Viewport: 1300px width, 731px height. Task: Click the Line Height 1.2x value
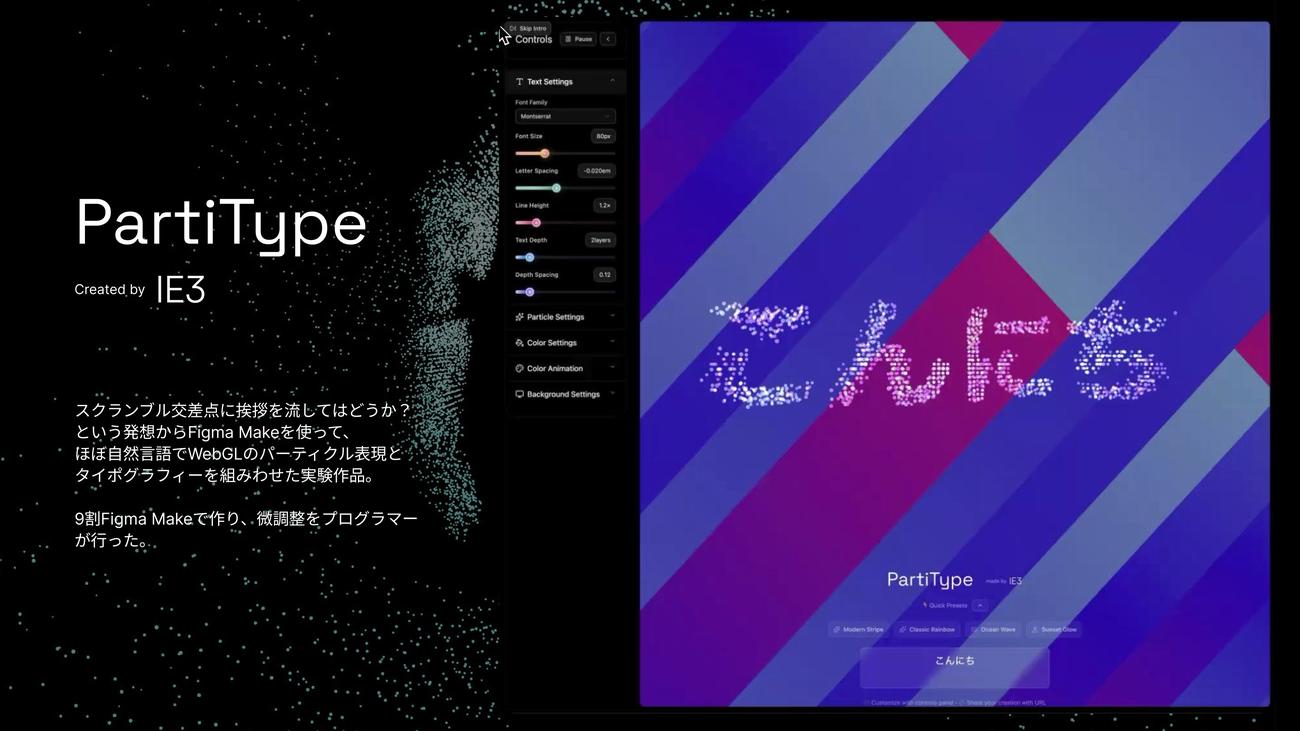click(x=604, y=206)
